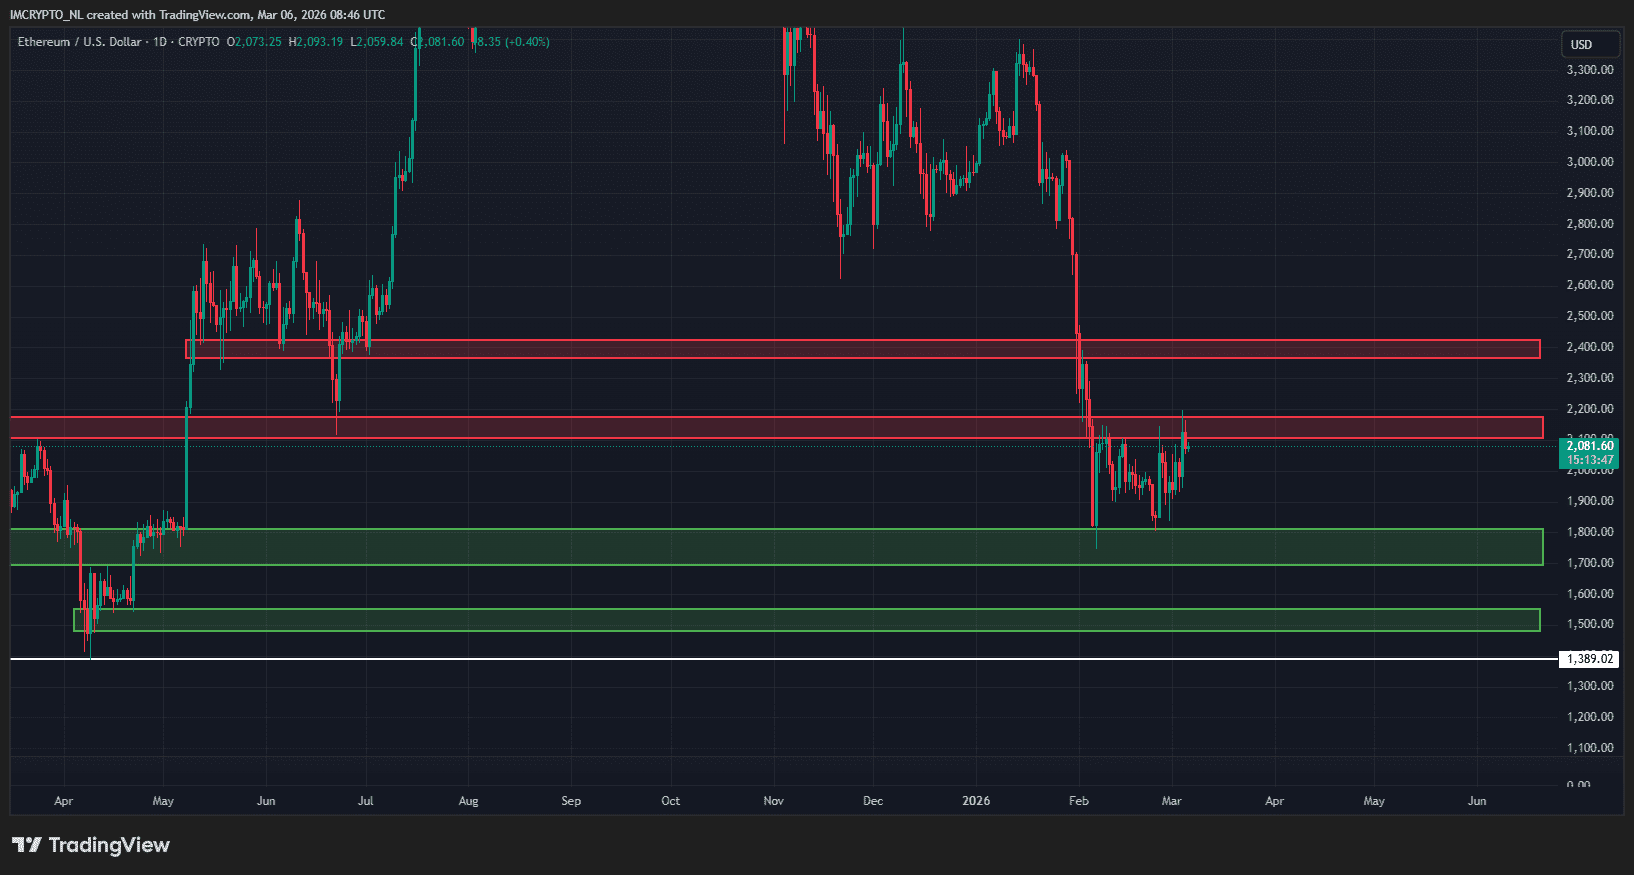Click the 1,100.00 price scale label

tap(1589, 748)
